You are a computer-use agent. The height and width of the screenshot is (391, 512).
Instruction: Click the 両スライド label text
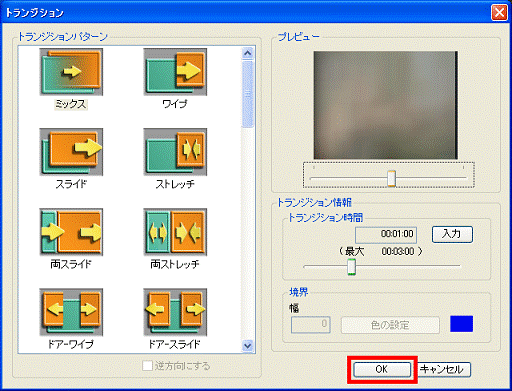71,264
